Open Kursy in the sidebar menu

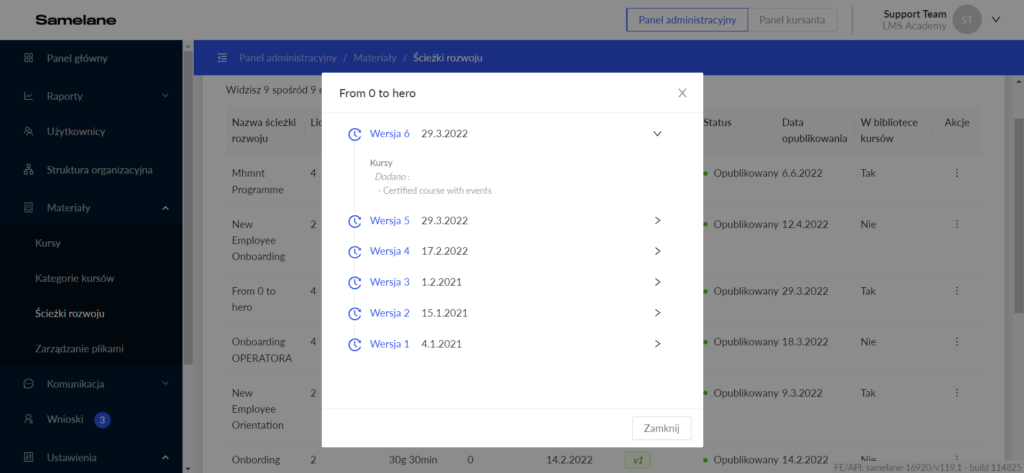coord(48,243)
